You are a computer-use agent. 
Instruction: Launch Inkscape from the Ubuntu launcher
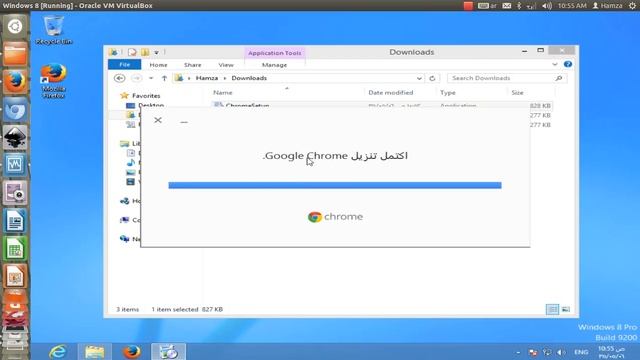click(15, 137)
